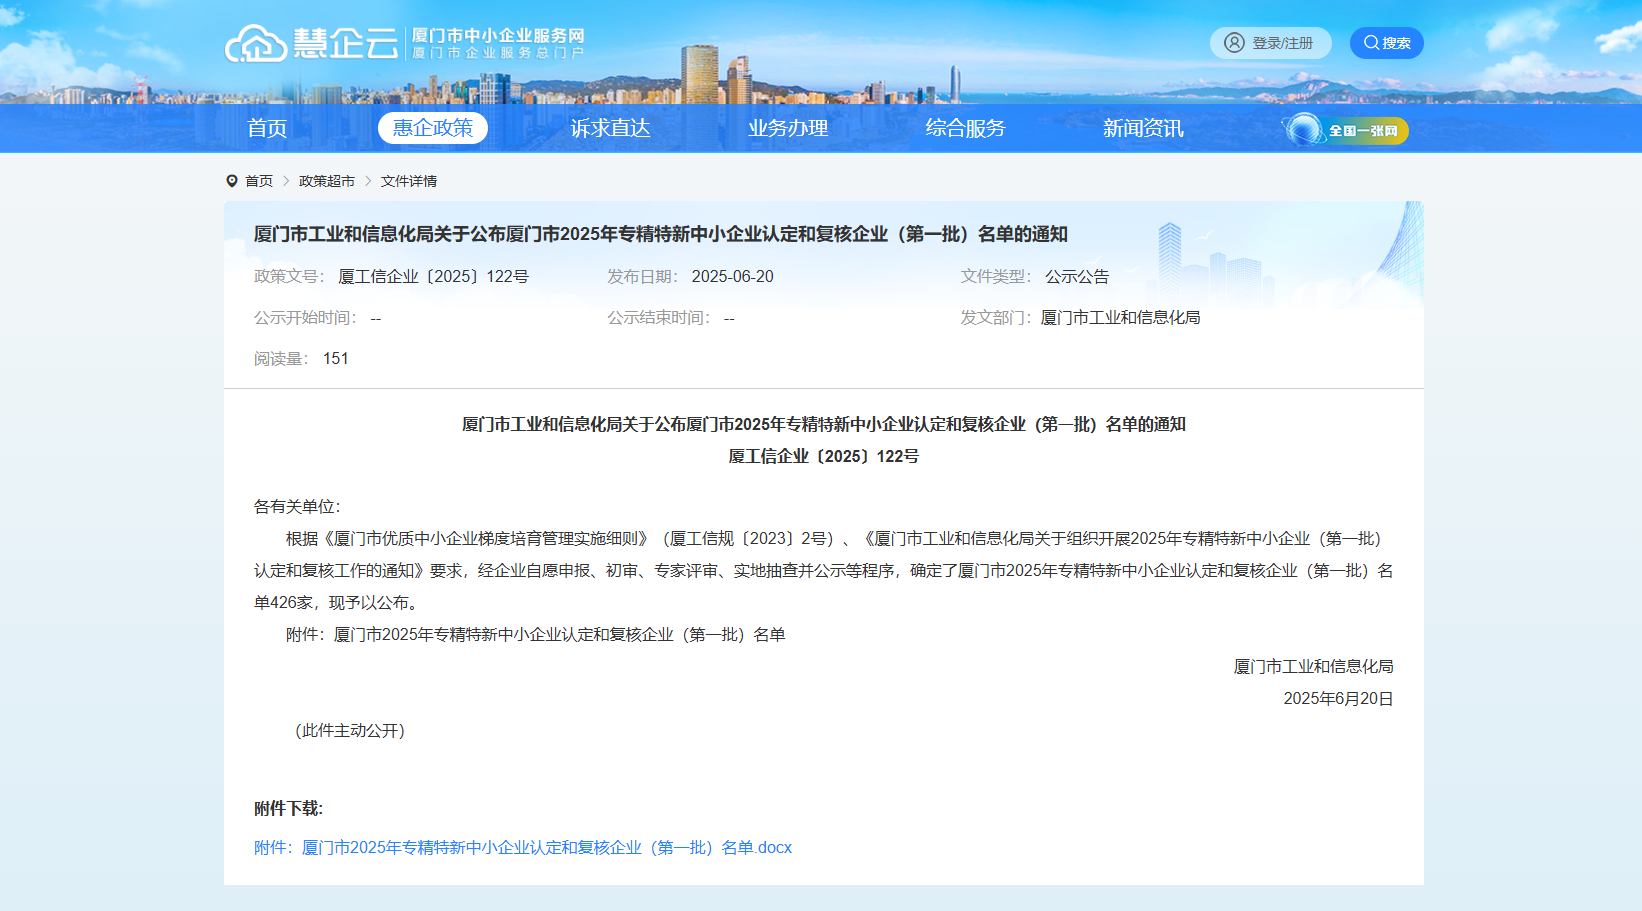Screen dimensions: 1642x911
Task: Click the publish date 2025-06-20
Action: (x=733, y=276)
